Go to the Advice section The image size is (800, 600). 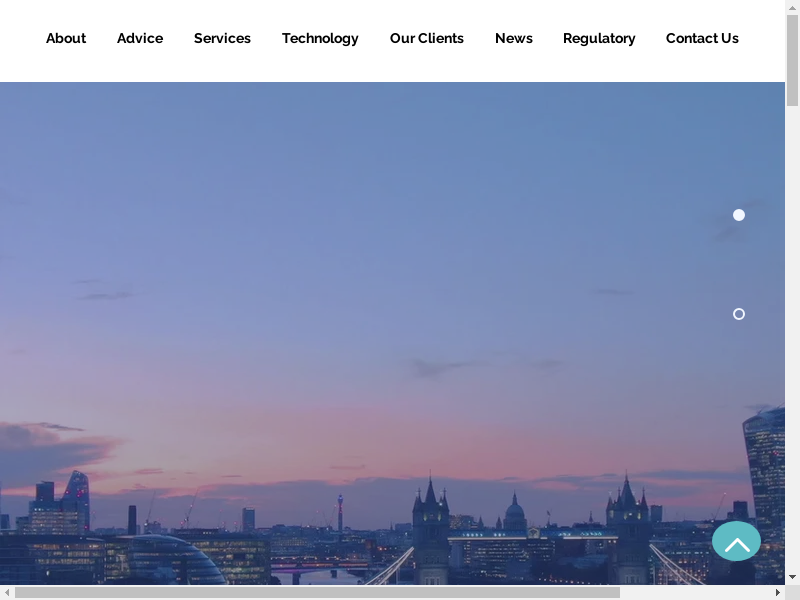point(140,38)
